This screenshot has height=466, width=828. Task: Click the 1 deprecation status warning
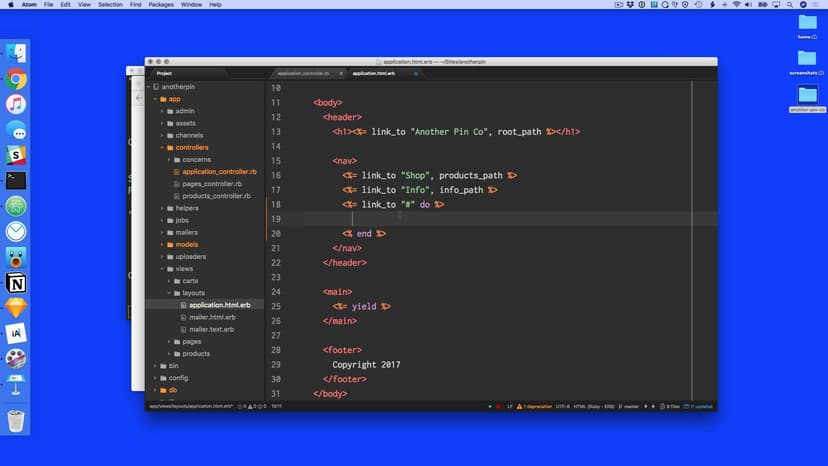[537, 406]
